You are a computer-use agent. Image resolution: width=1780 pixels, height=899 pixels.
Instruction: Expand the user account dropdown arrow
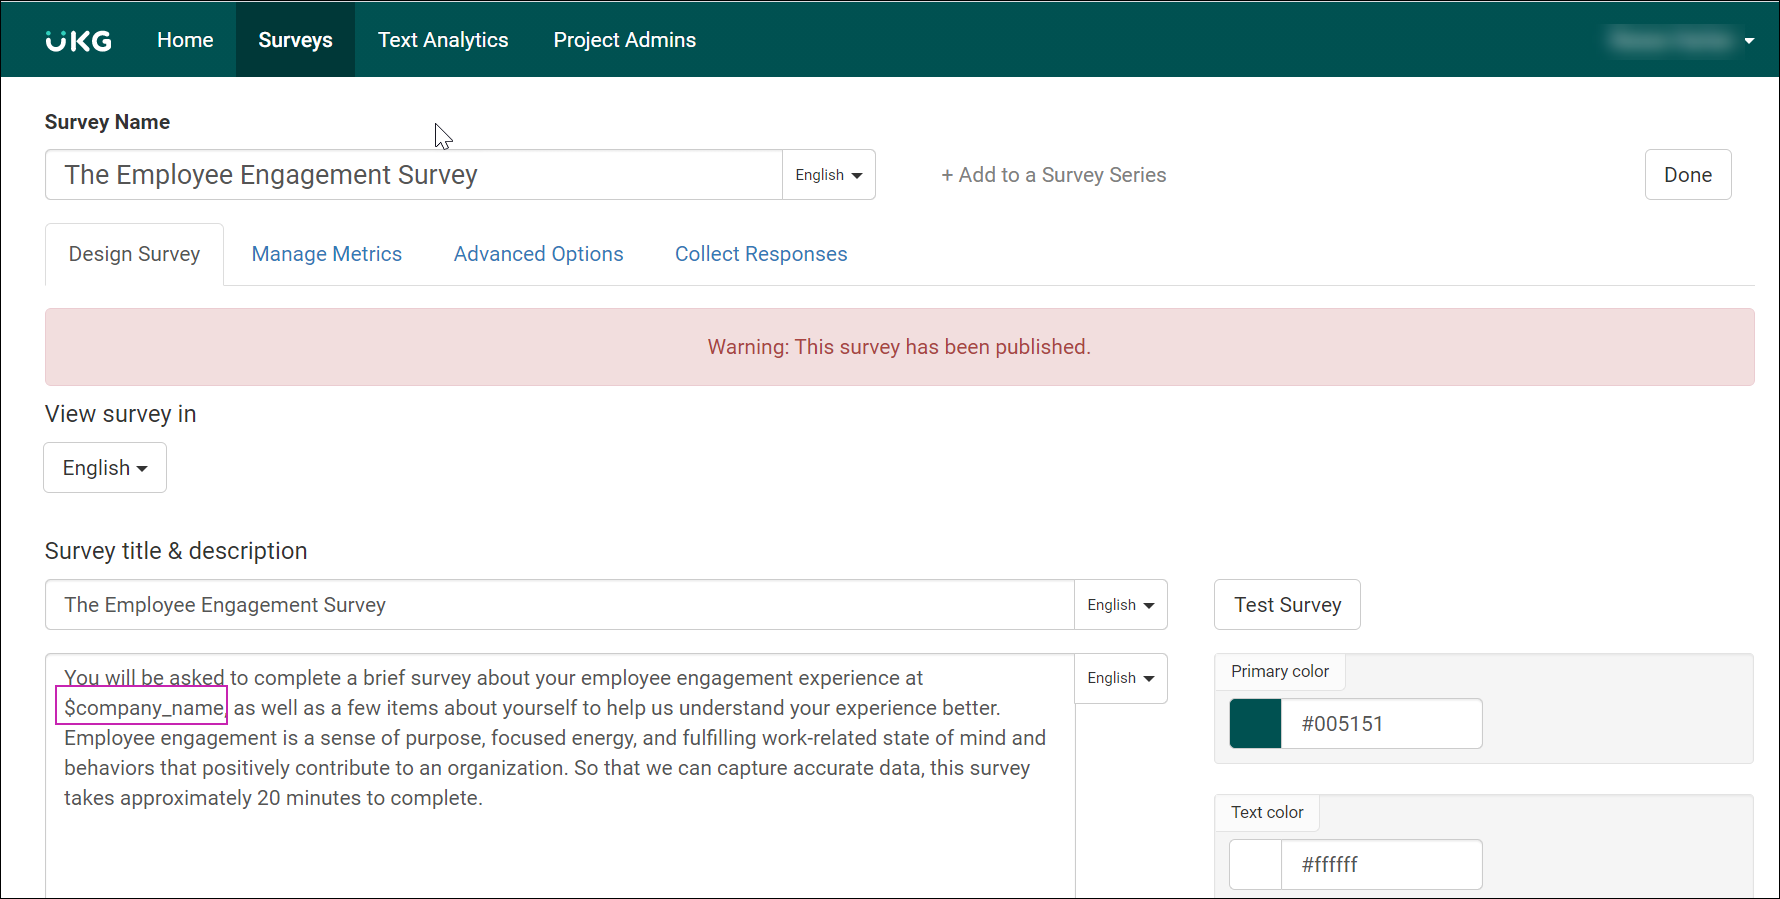[x=1749, y=41]
